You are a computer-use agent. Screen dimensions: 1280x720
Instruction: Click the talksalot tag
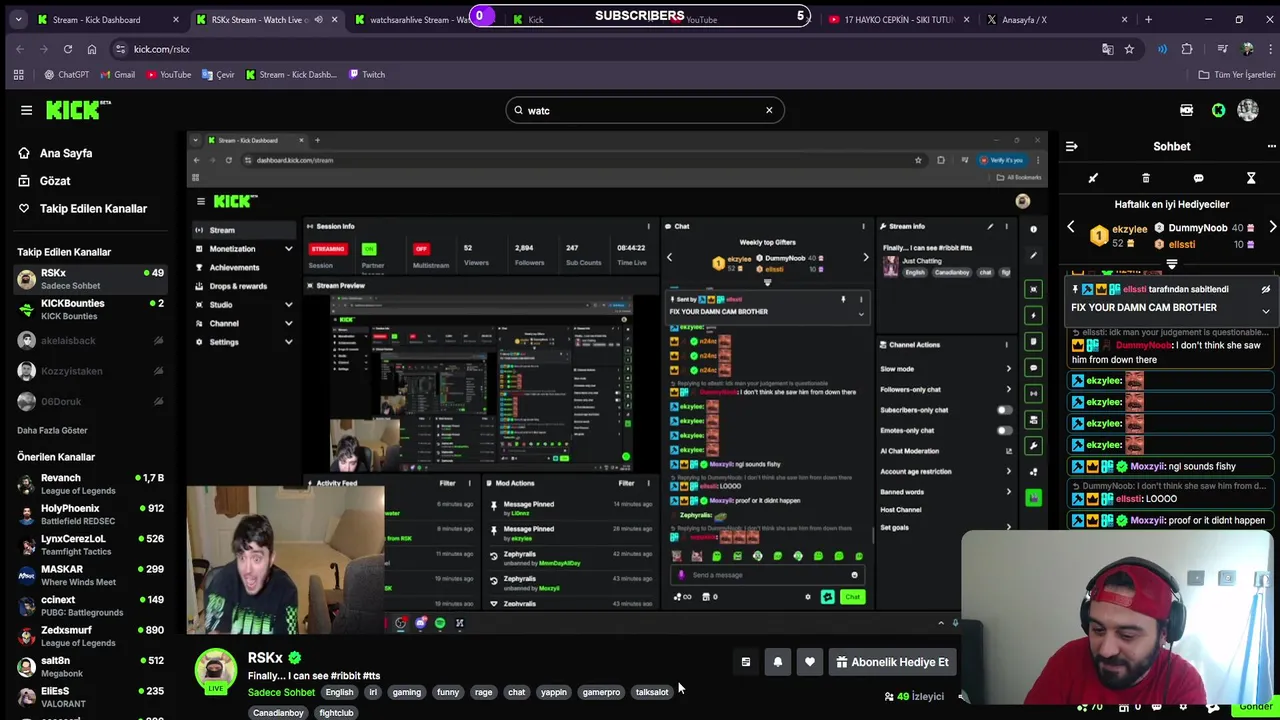pyautogui.click(x=652, y=692)
